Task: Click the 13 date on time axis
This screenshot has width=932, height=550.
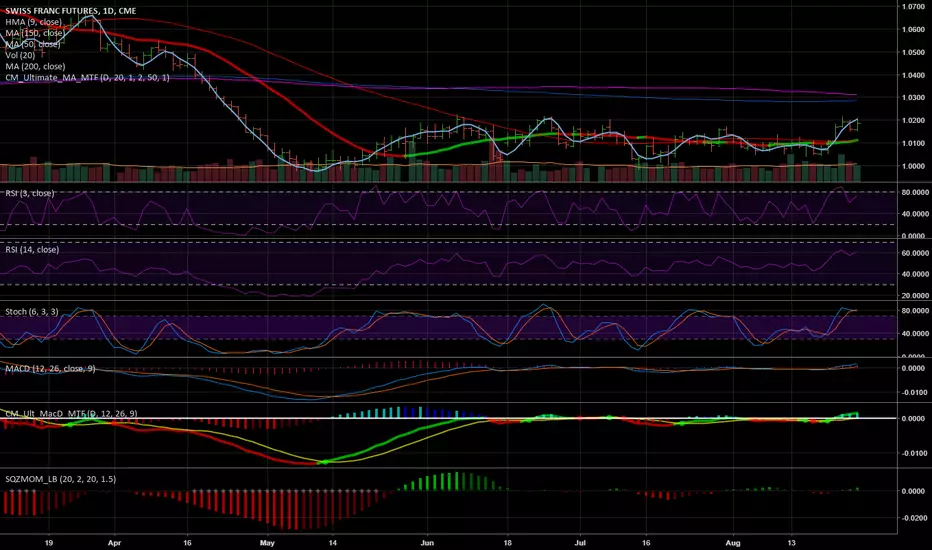Action: click(x=791, y=543)
